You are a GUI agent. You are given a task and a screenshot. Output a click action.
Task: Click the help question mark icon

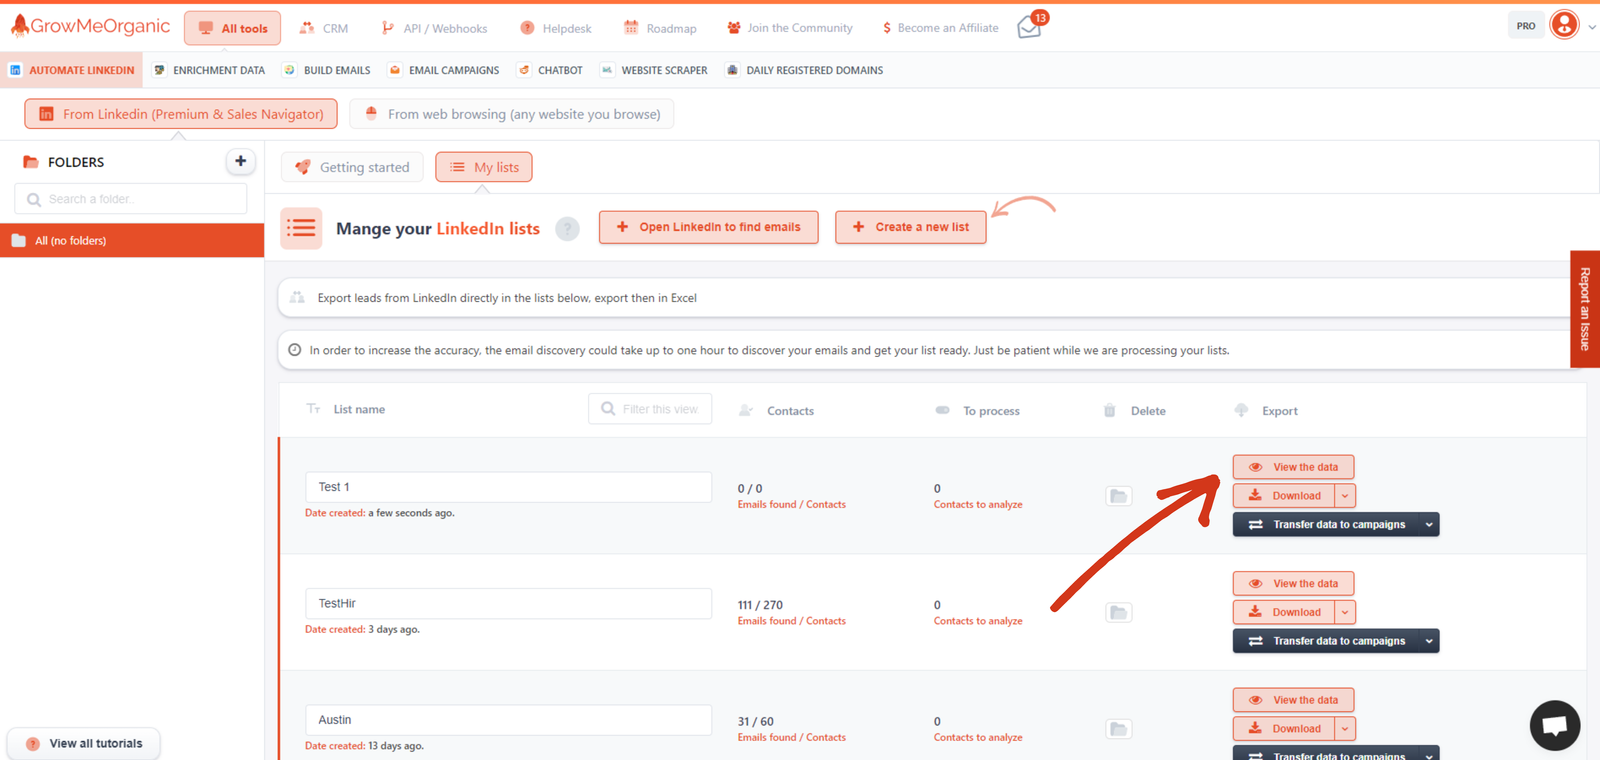point(567,229)
